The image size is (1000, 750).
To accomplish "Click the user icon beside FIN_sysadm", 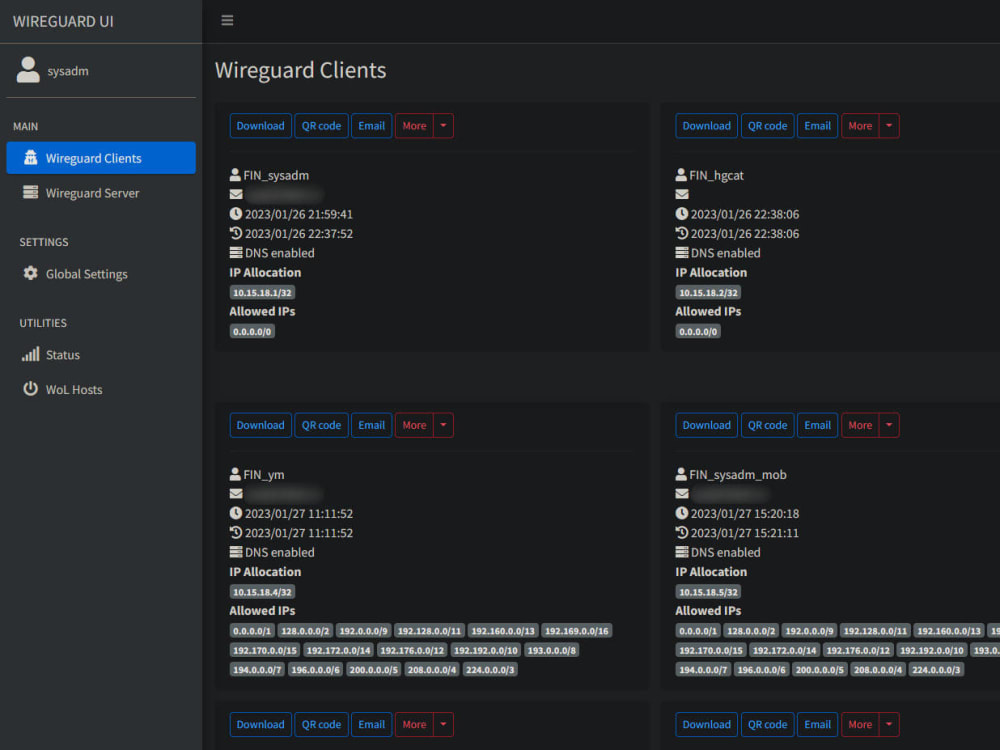I will click(x=236, y=174).
